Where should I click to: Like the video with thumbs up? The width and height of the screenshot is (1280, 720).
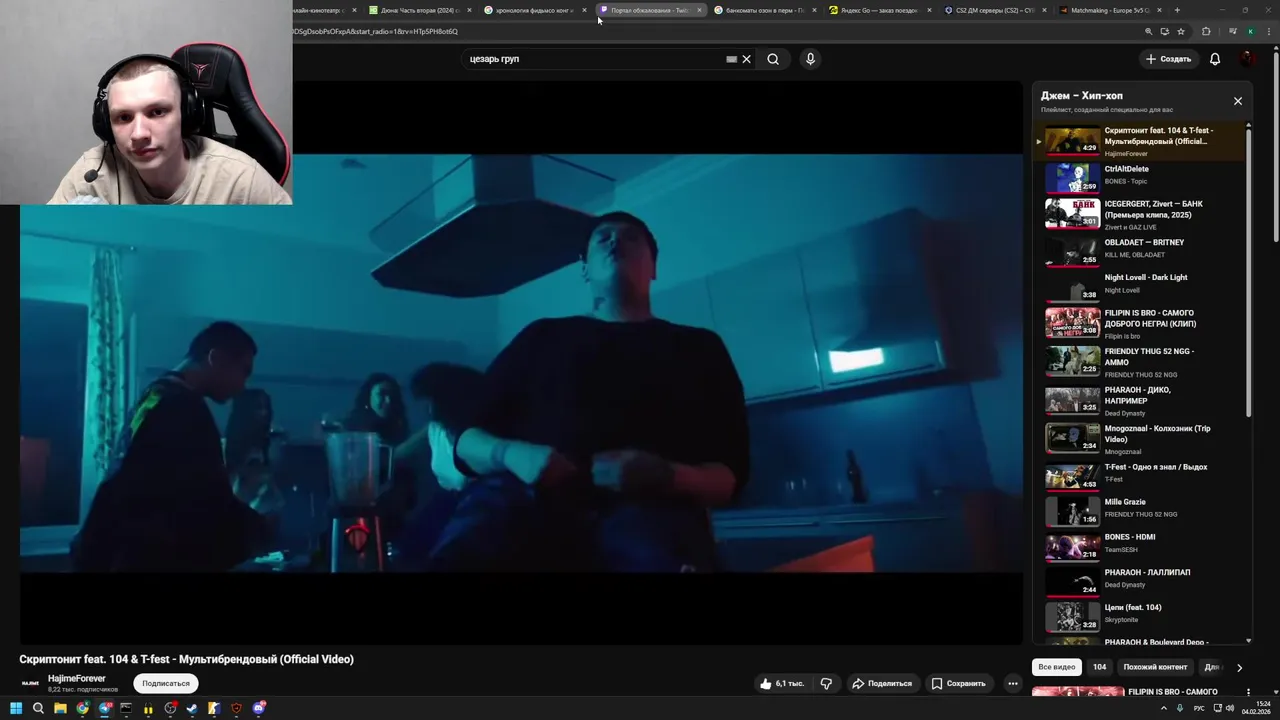(x=782, y=684)
